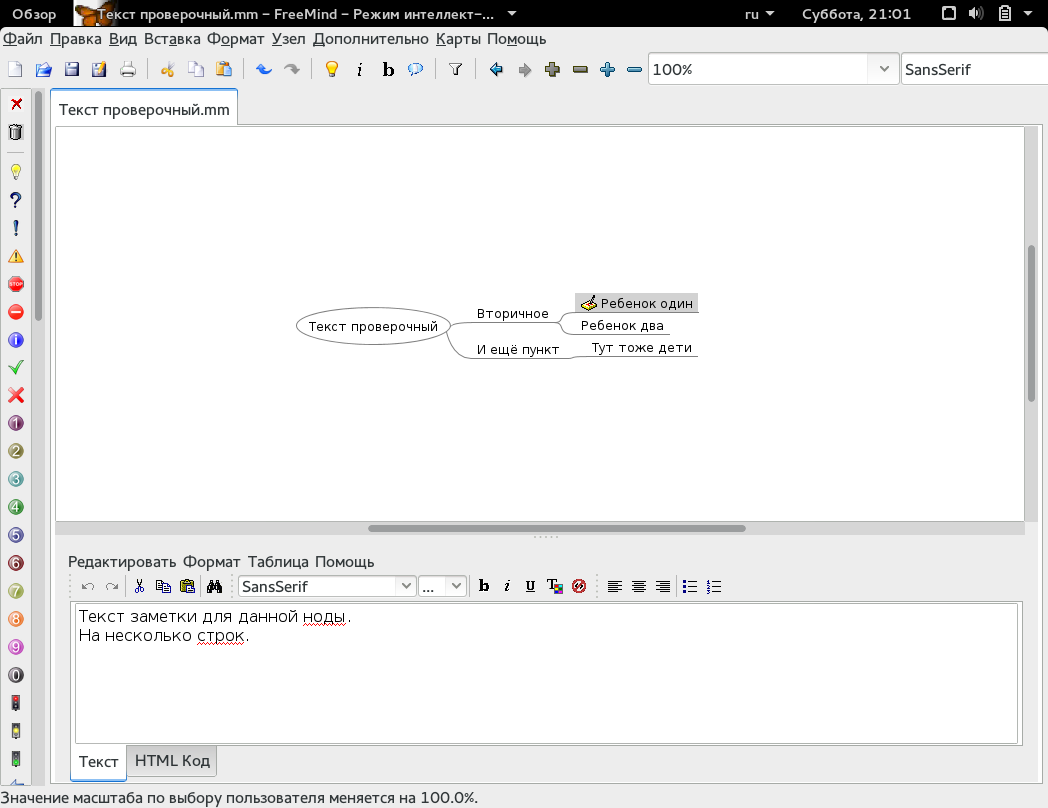The width and height of the screenshot is (1048, 808).
Task: Add blue info icon to node
Action: (16, 340)
